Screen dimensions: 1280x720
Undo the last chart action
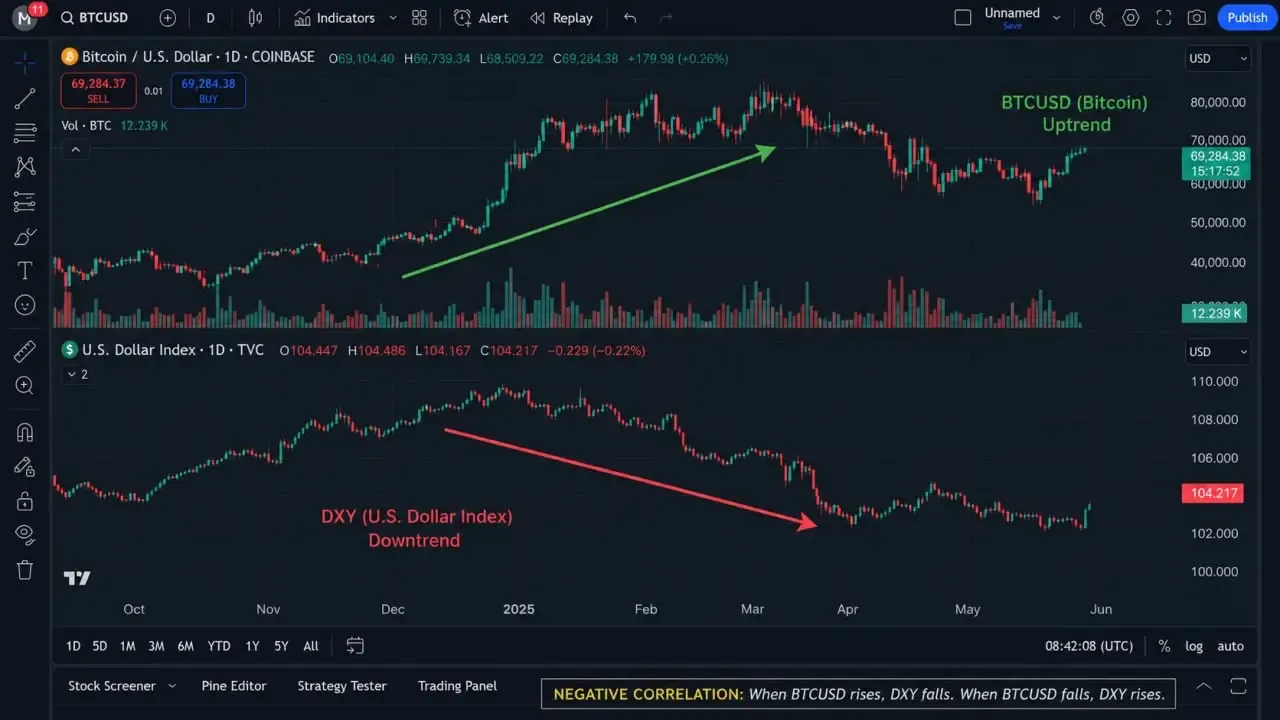tap(629, 18)
